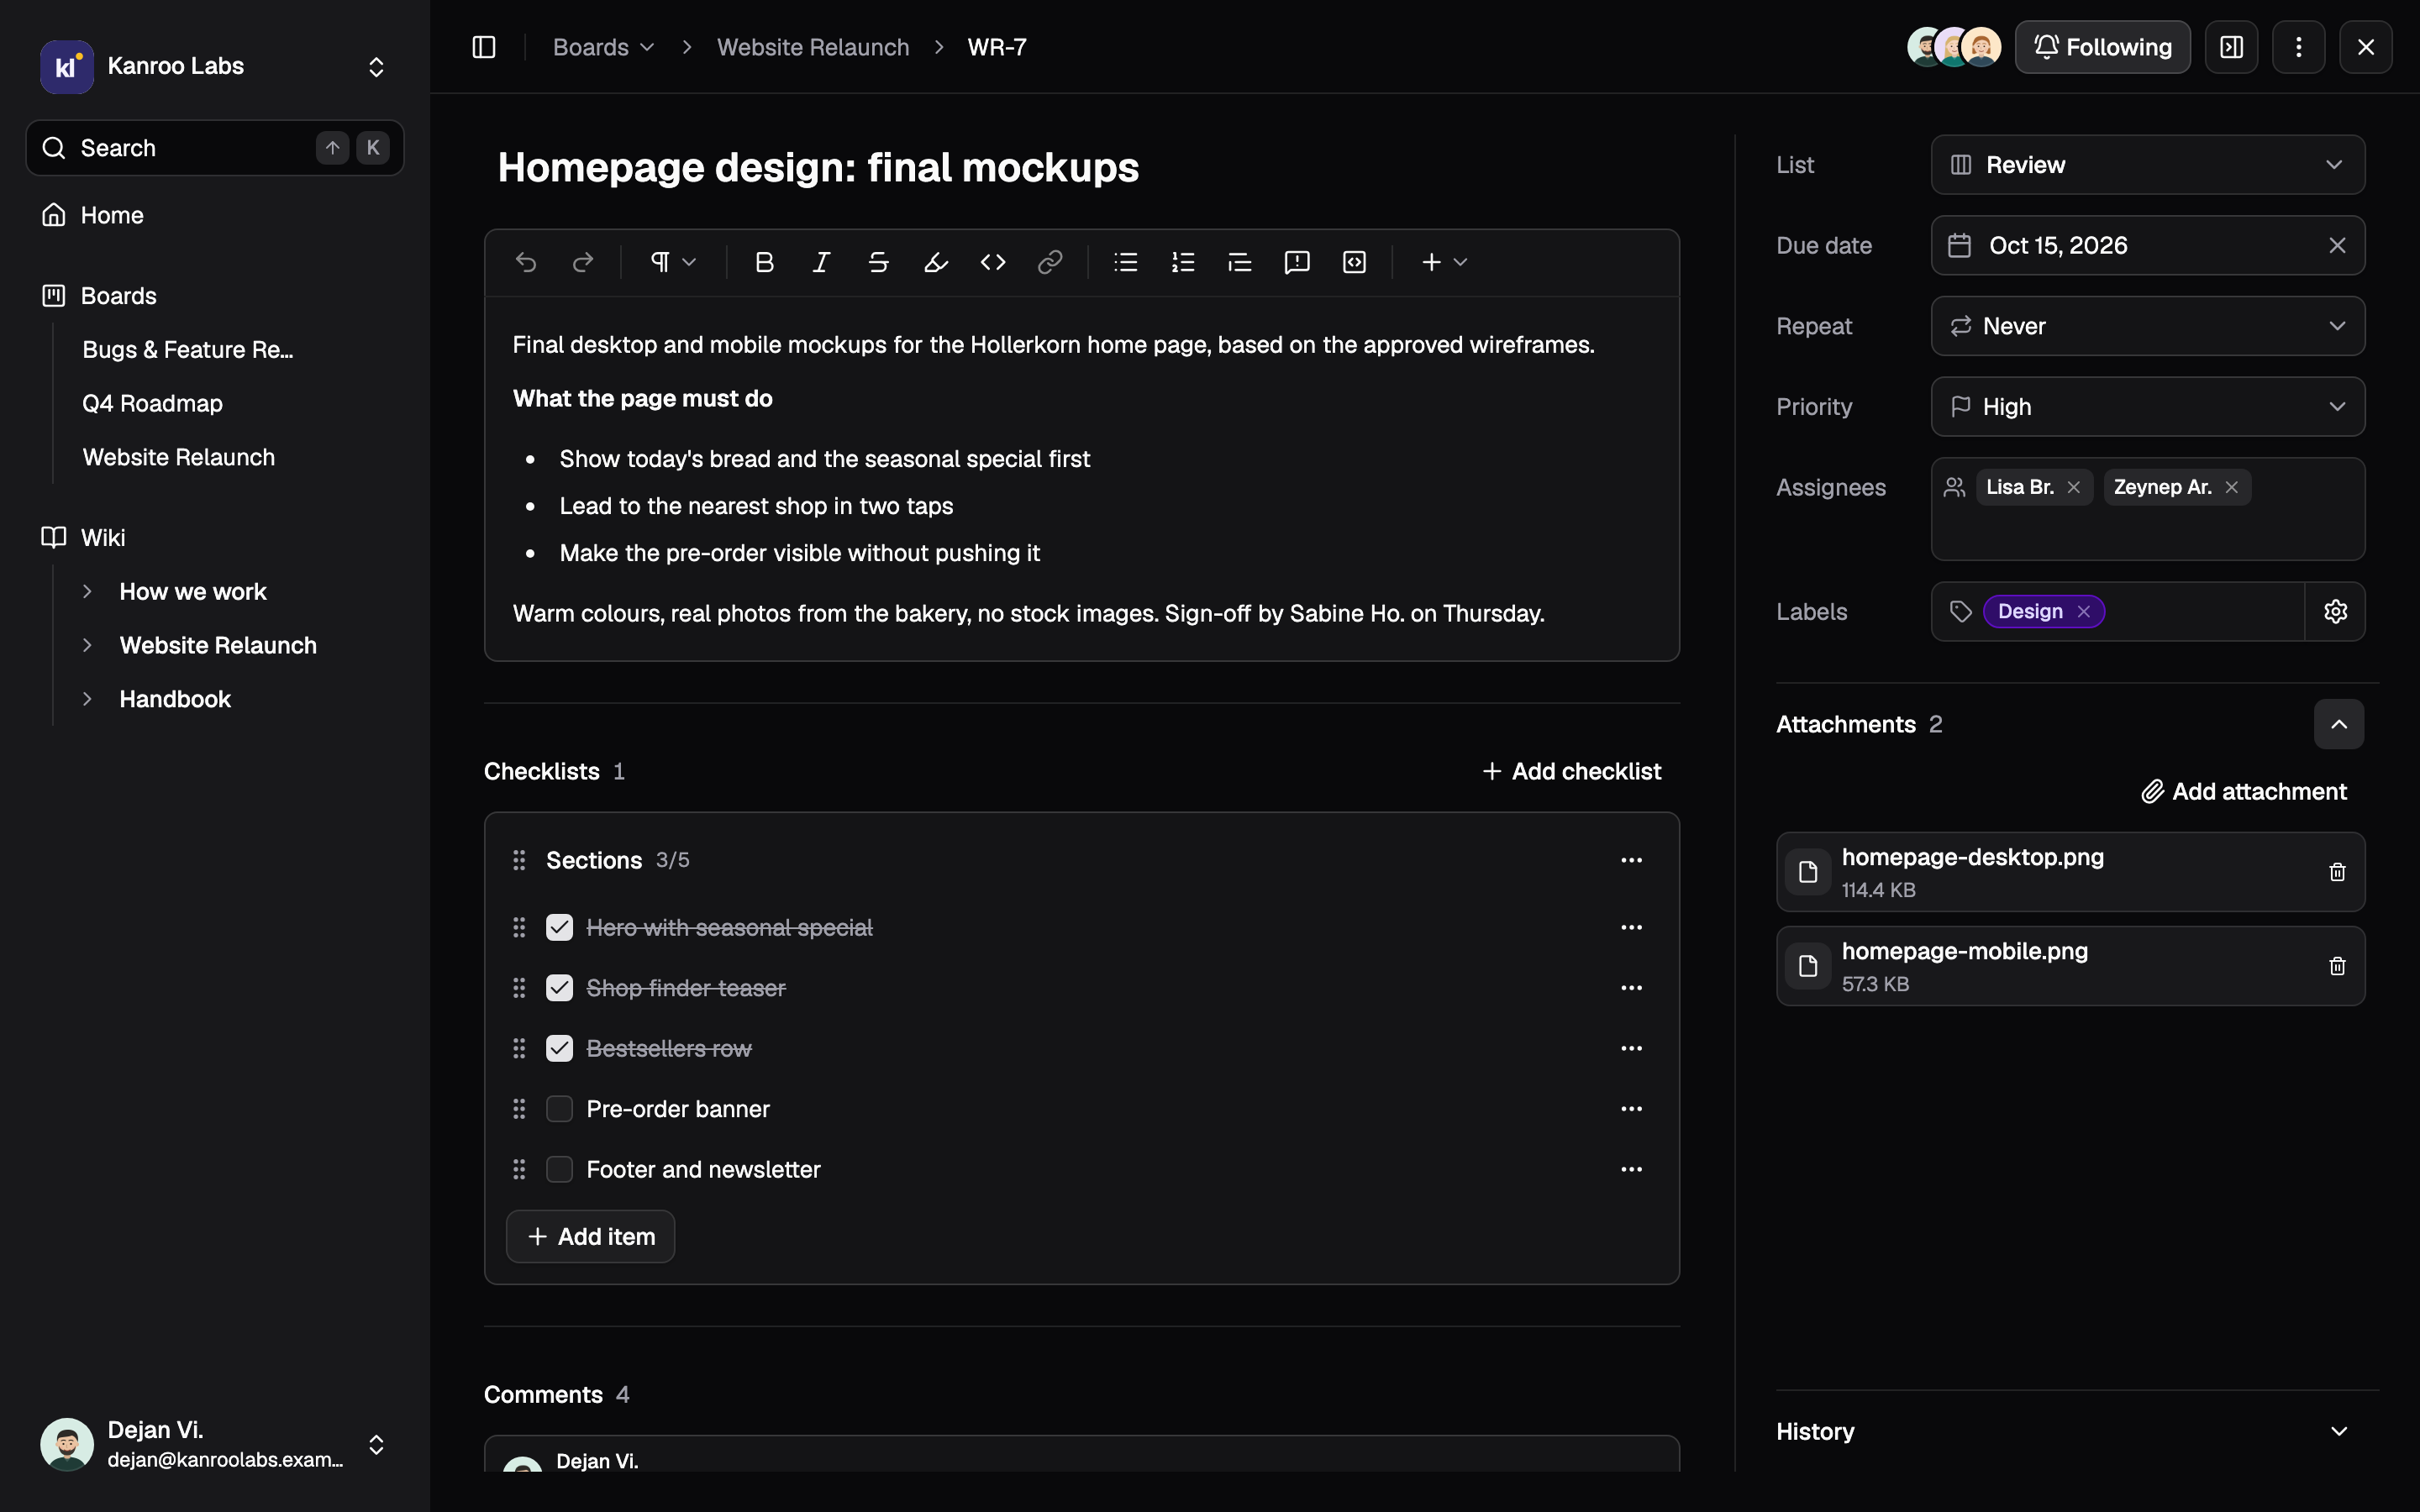This screenshot has width=2420, height=1512.
Task: Apply strikethrough formatting
Action: (878, 262)
